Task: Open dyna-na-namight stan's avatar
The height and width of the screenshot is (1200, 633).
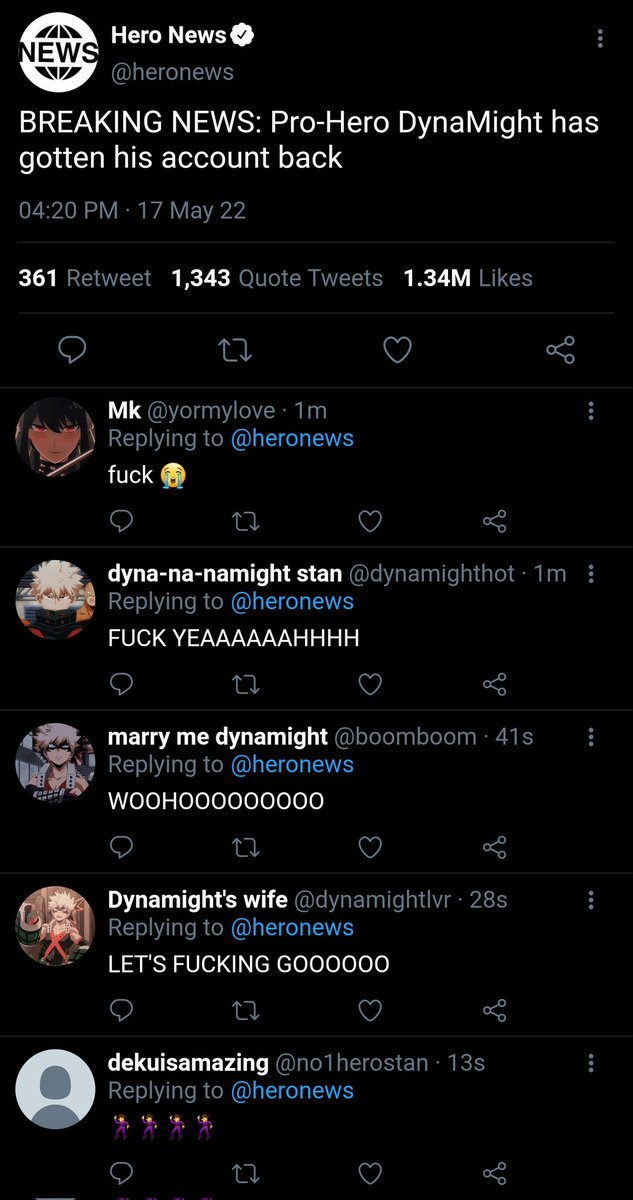Action: click(55, 601)
